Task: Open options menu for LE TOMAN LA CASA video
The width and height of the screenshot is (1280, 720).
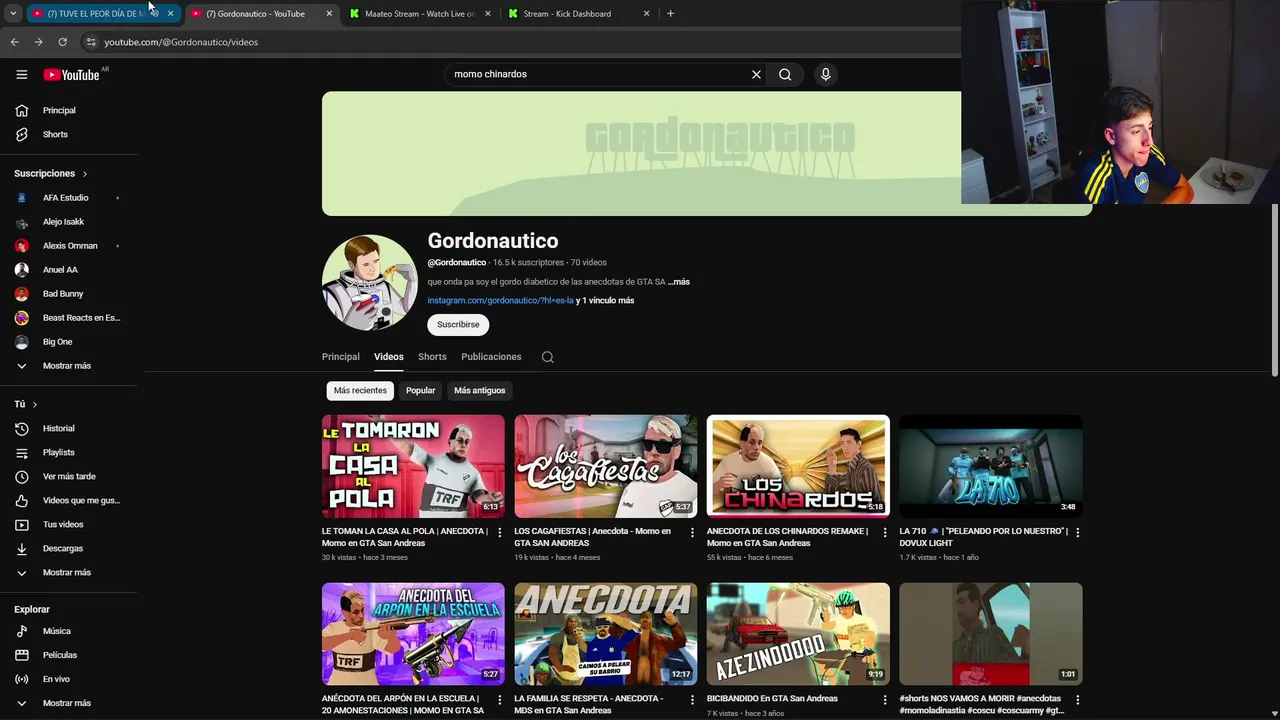Action: [x=499, y=532]
